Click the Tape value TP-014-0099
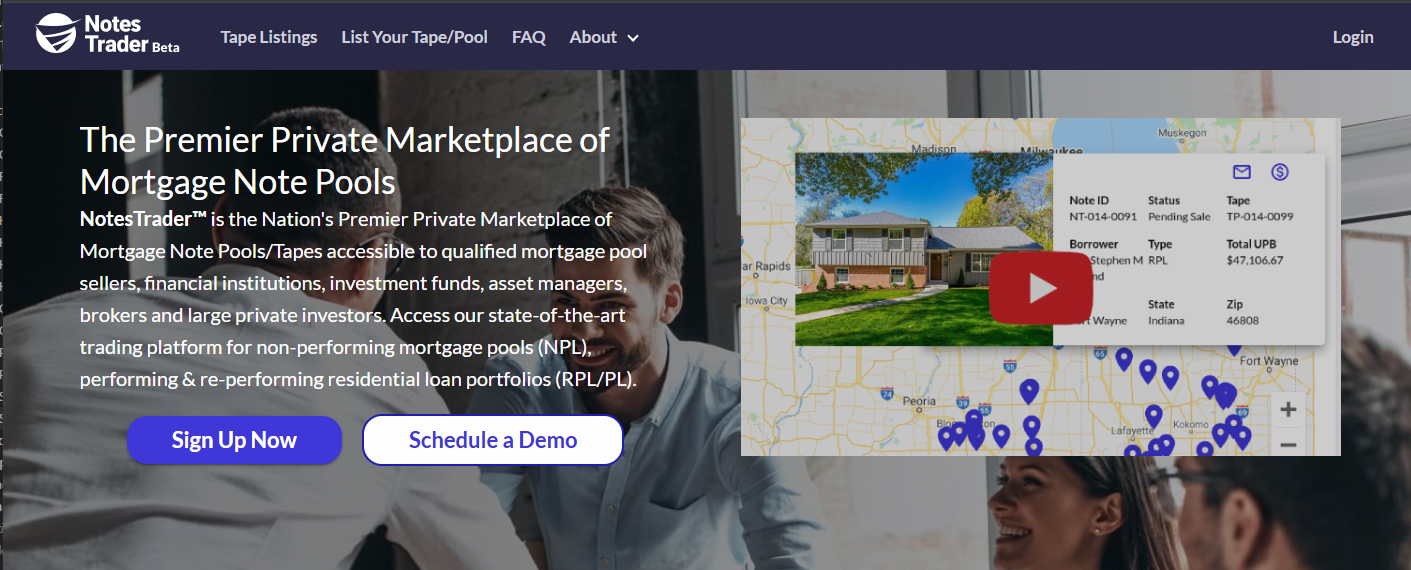 [x=1260, y=216]
